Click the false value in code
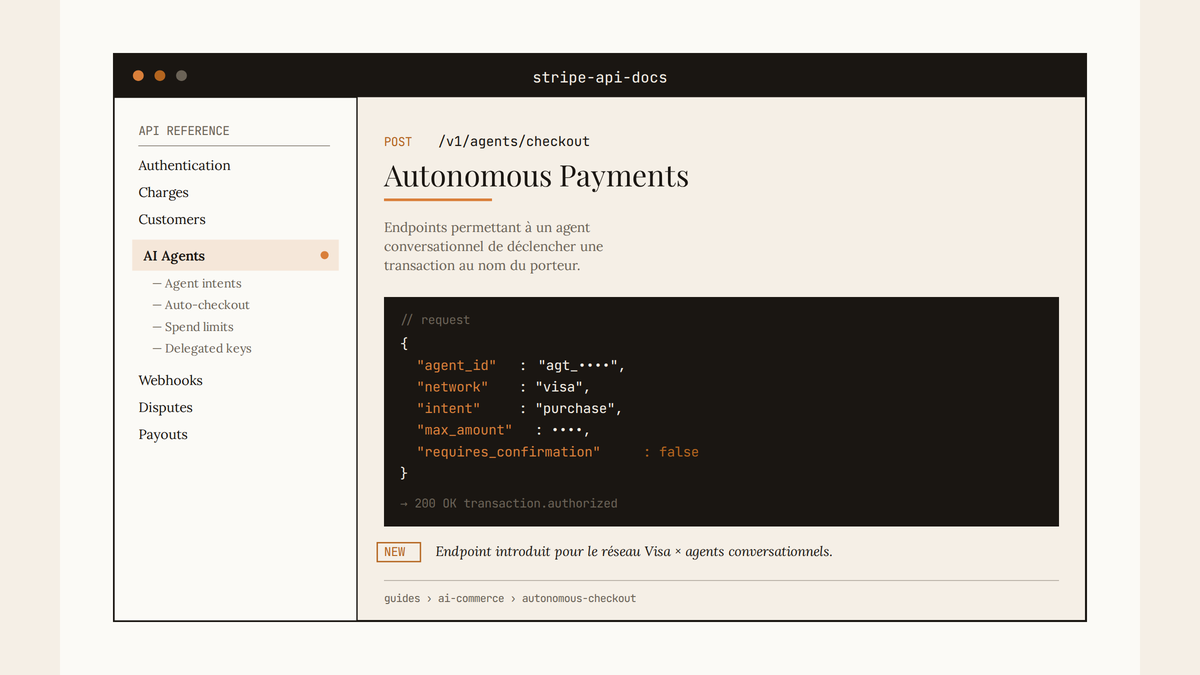1200x675 pixels. 679,452
